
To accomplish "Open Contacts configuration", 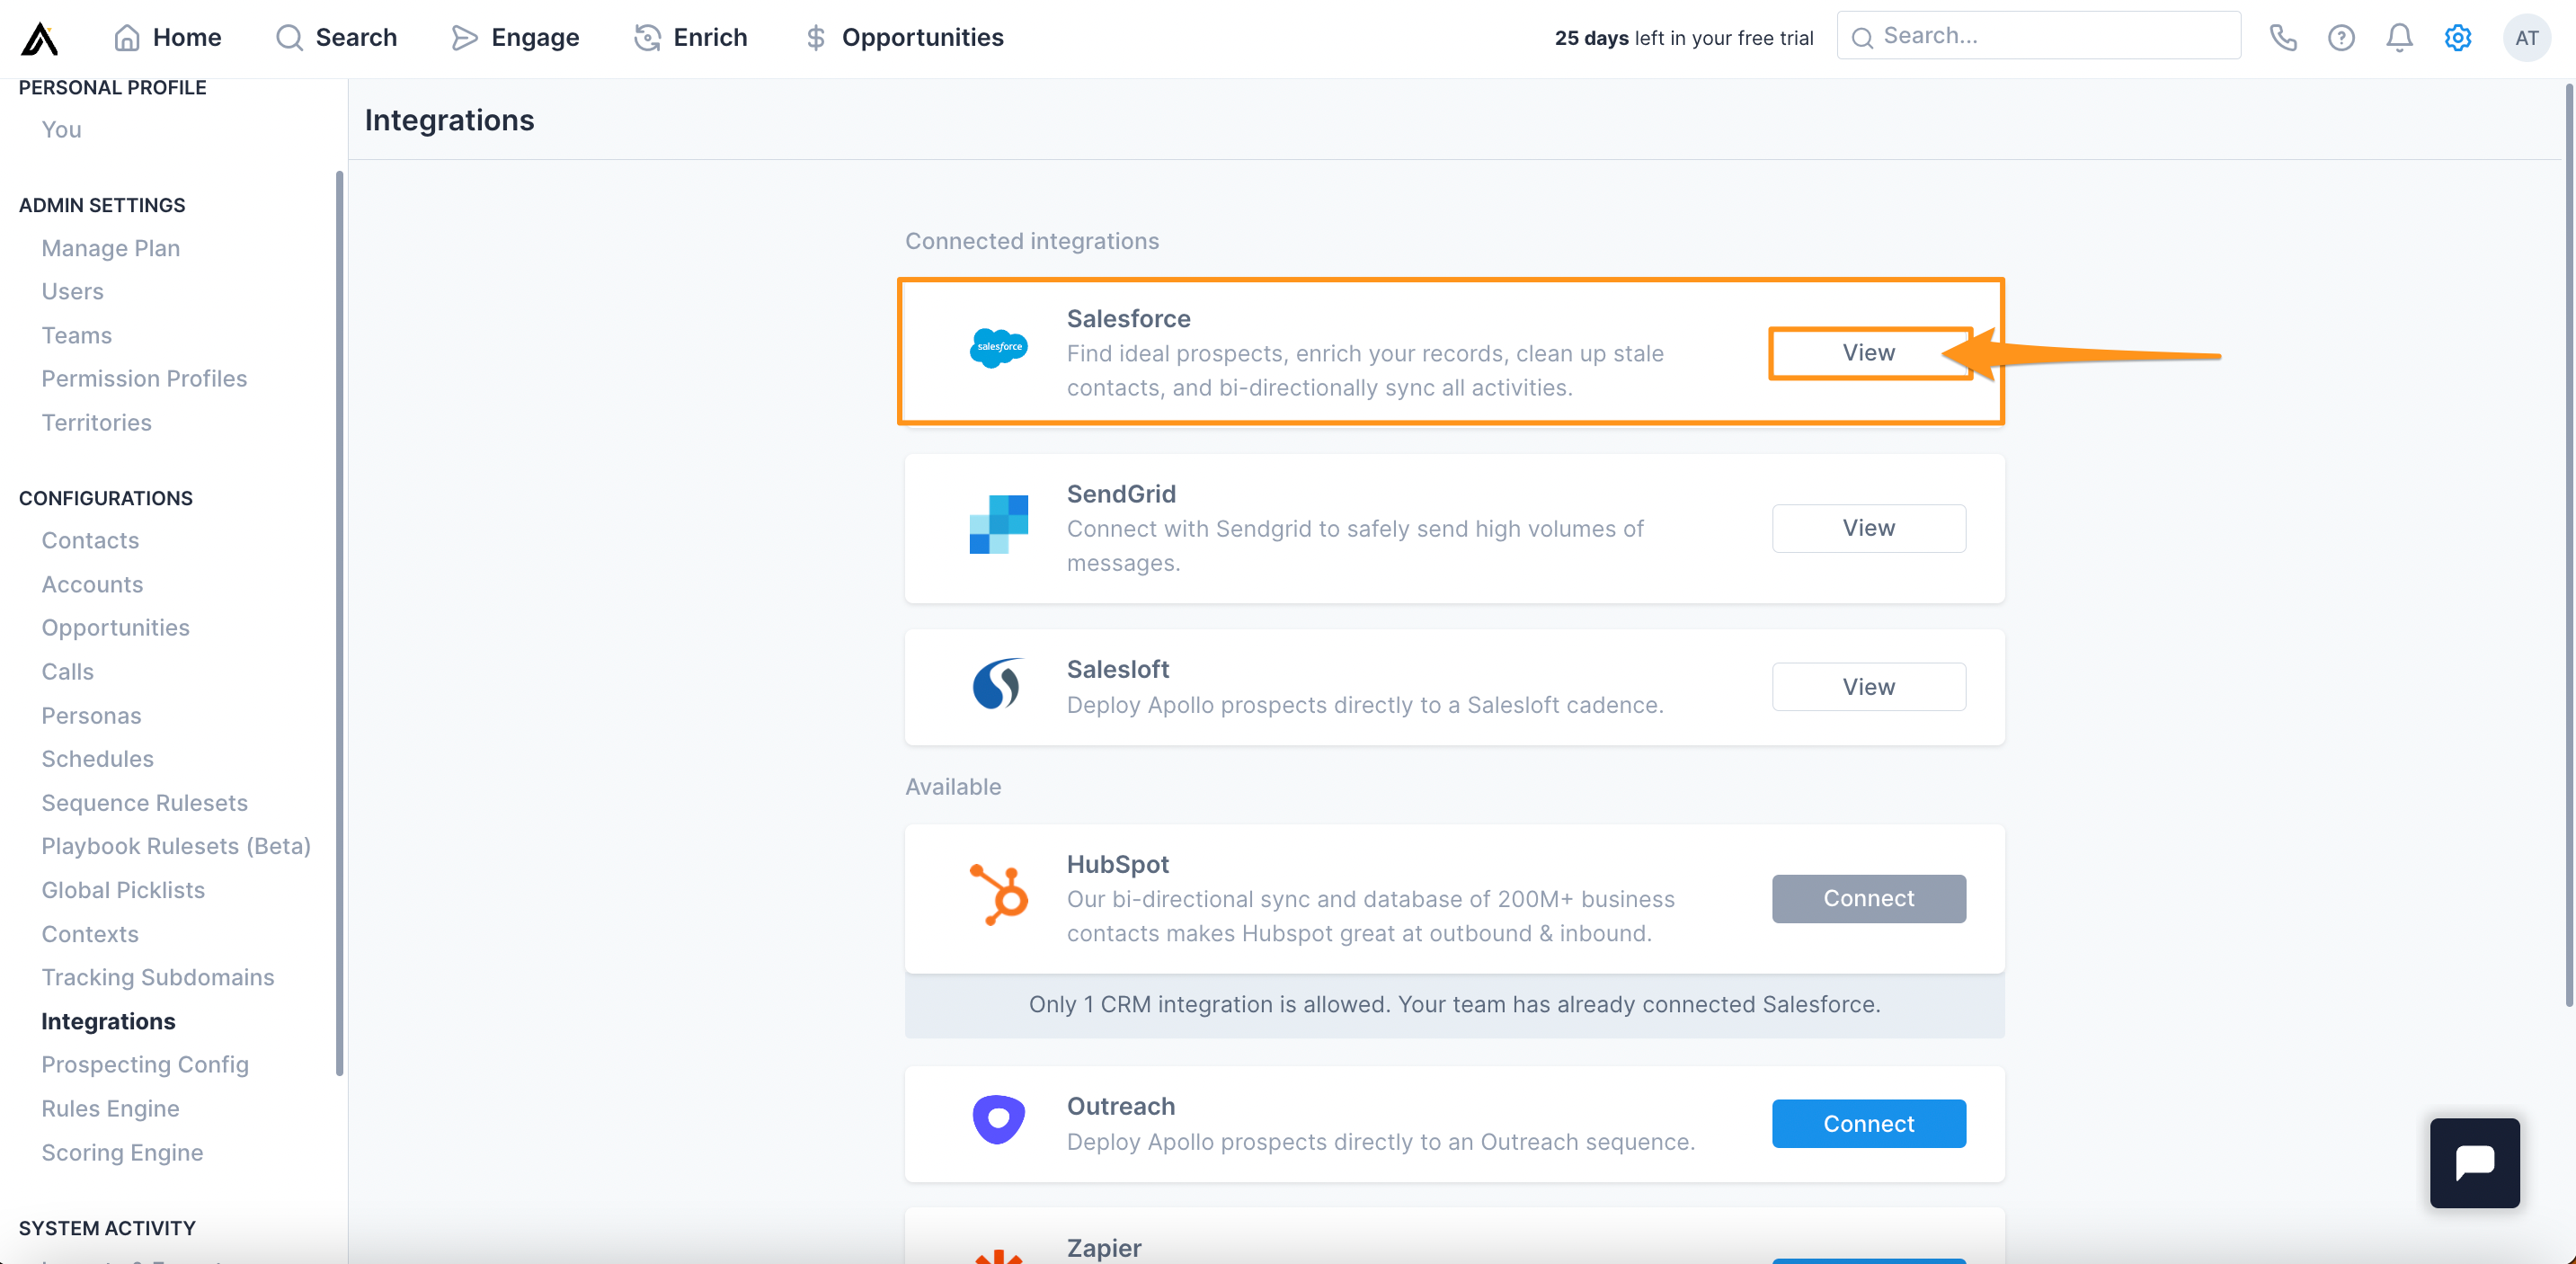I will (90, 541).
